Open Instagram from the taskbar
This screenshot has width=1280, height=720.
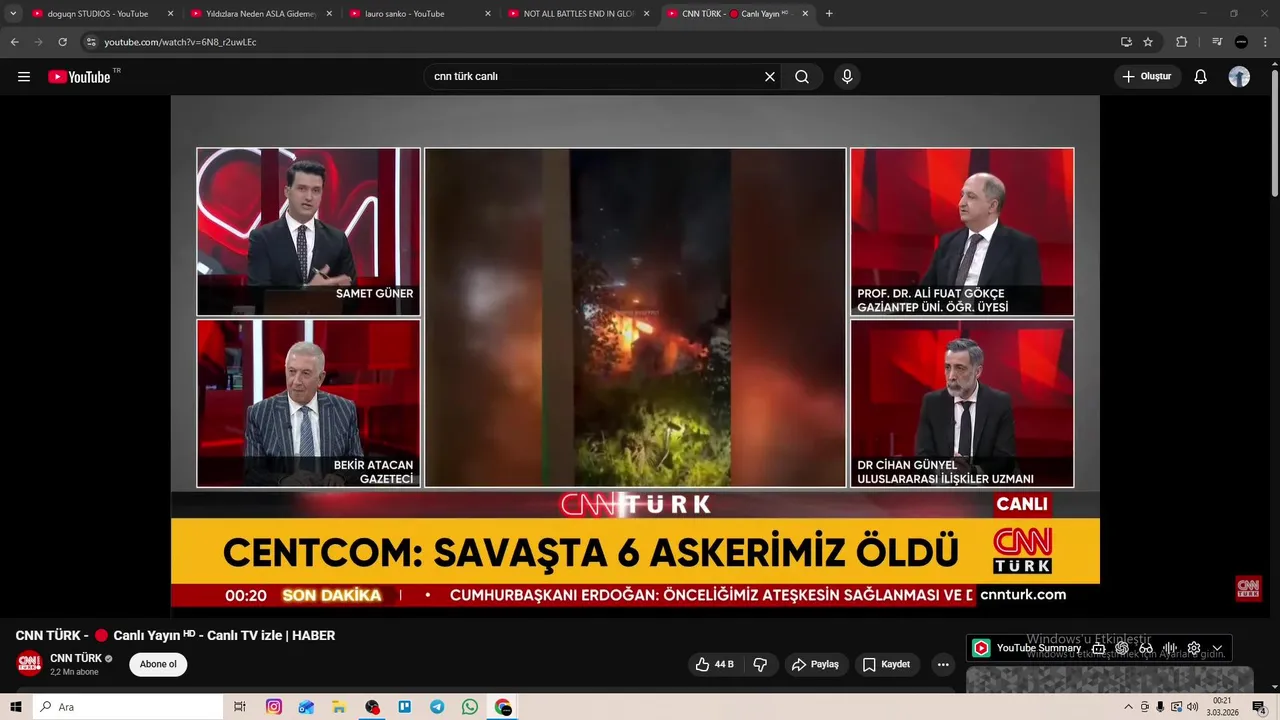pos(274,707)
